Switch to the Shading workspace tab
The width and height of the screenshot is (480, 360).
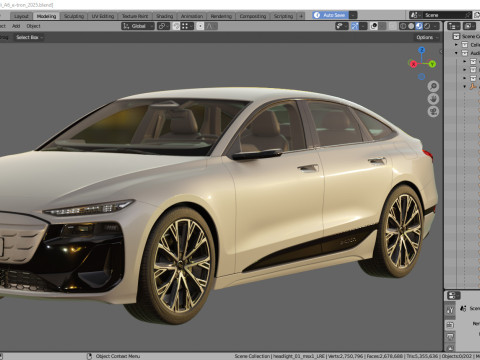point(165,16)
